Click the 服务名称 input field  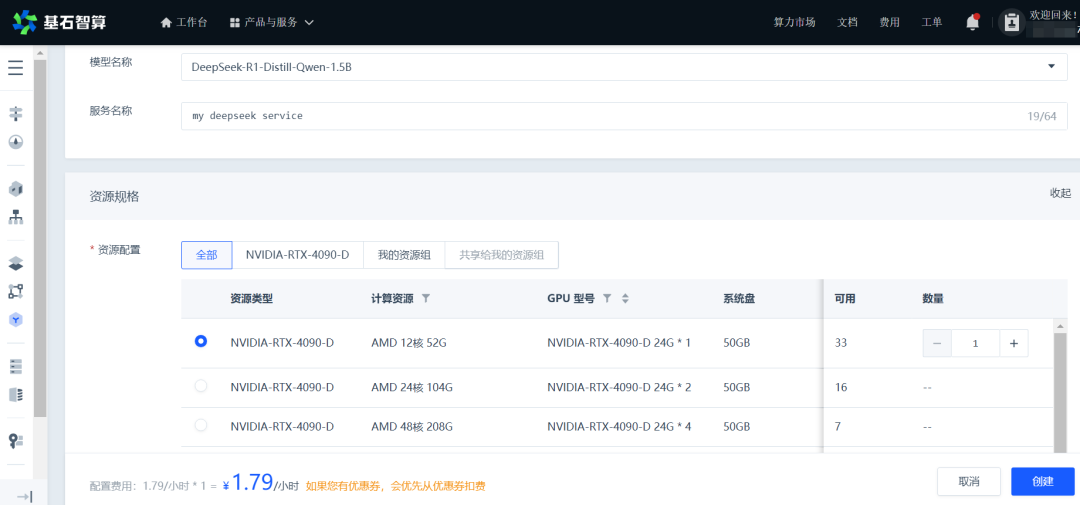tap(624, 116)
